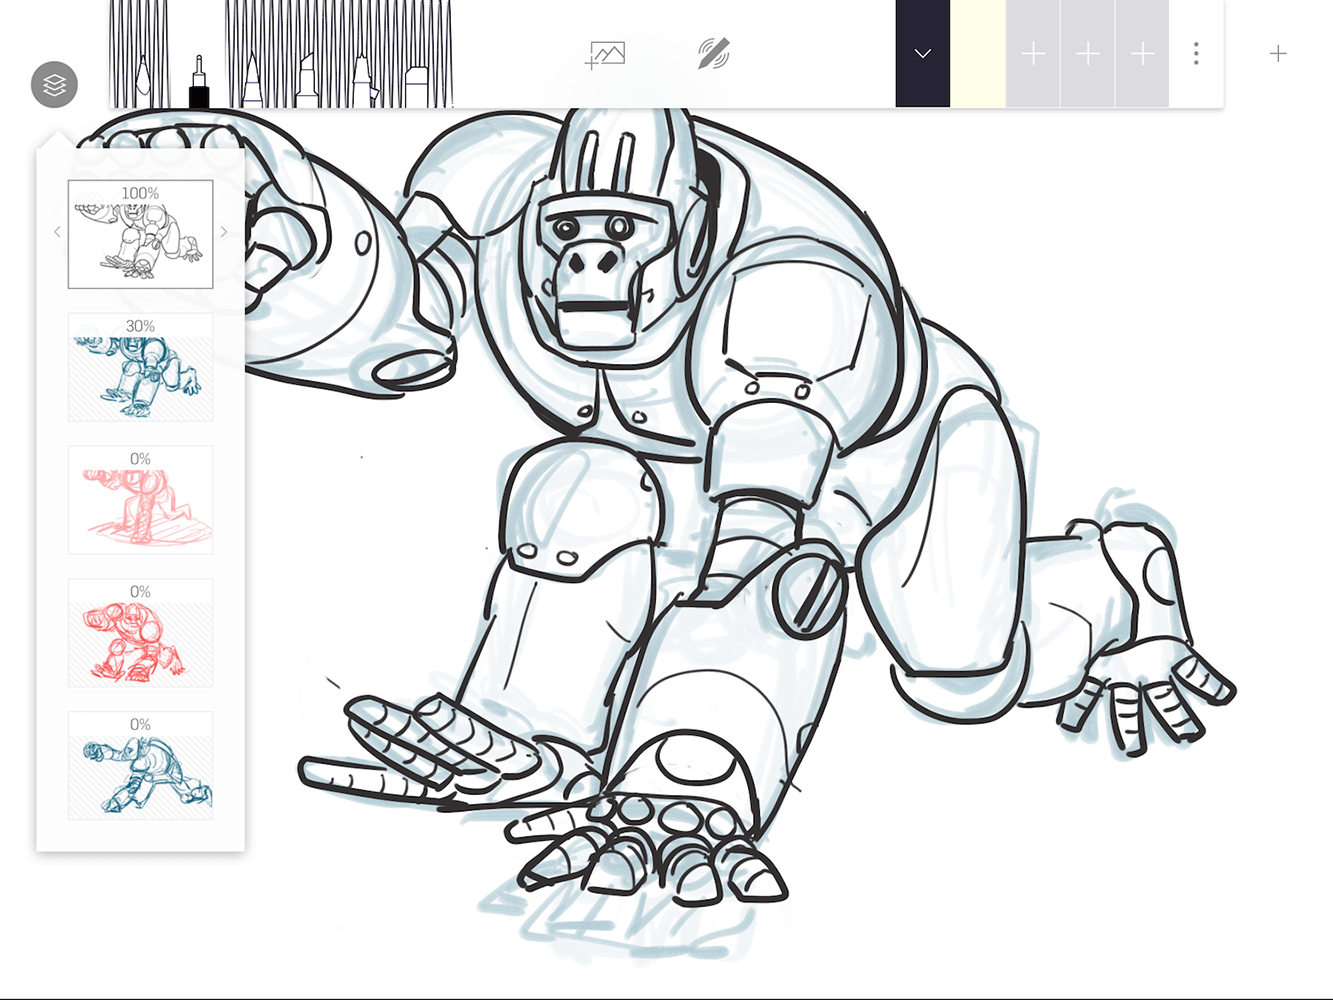Open the three-dot more options menu
The image size is (1333, 1000).
click(1196, 54)
